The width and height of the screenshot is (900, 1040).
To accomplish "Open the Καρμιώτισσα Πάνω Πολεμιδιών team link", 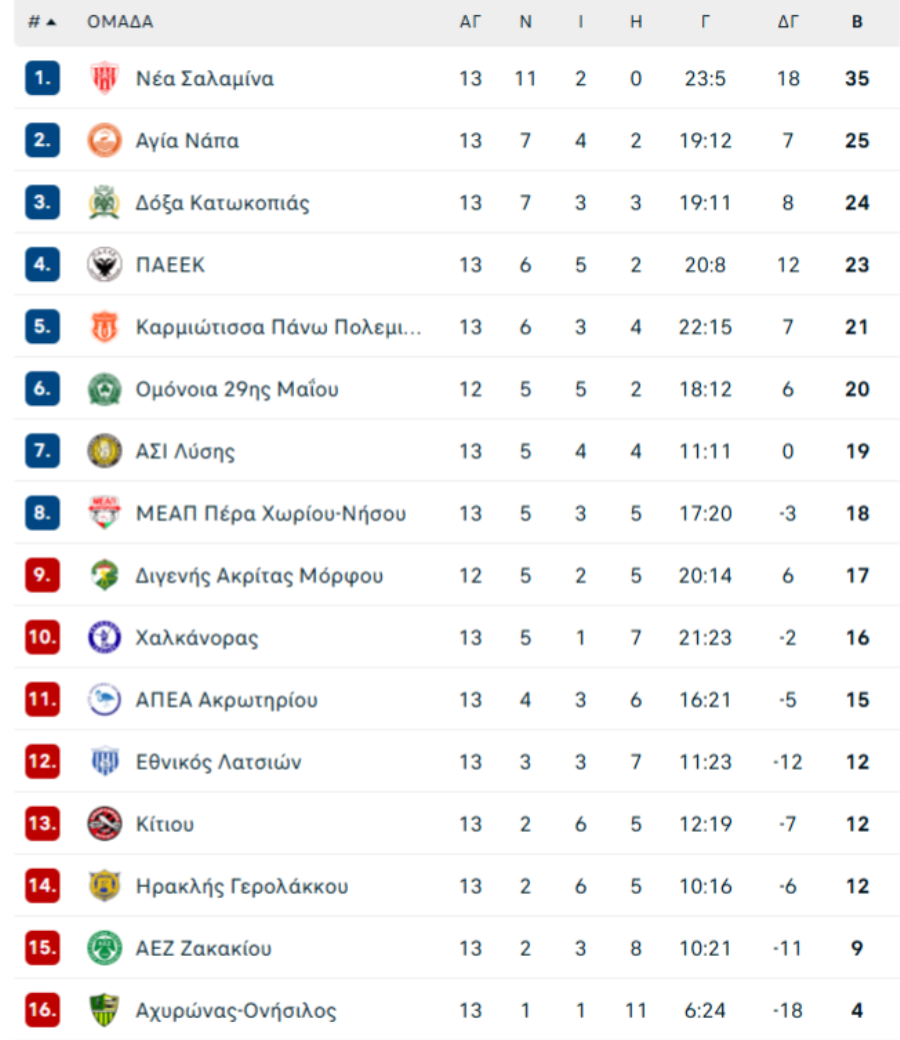I will pos(278,327).
